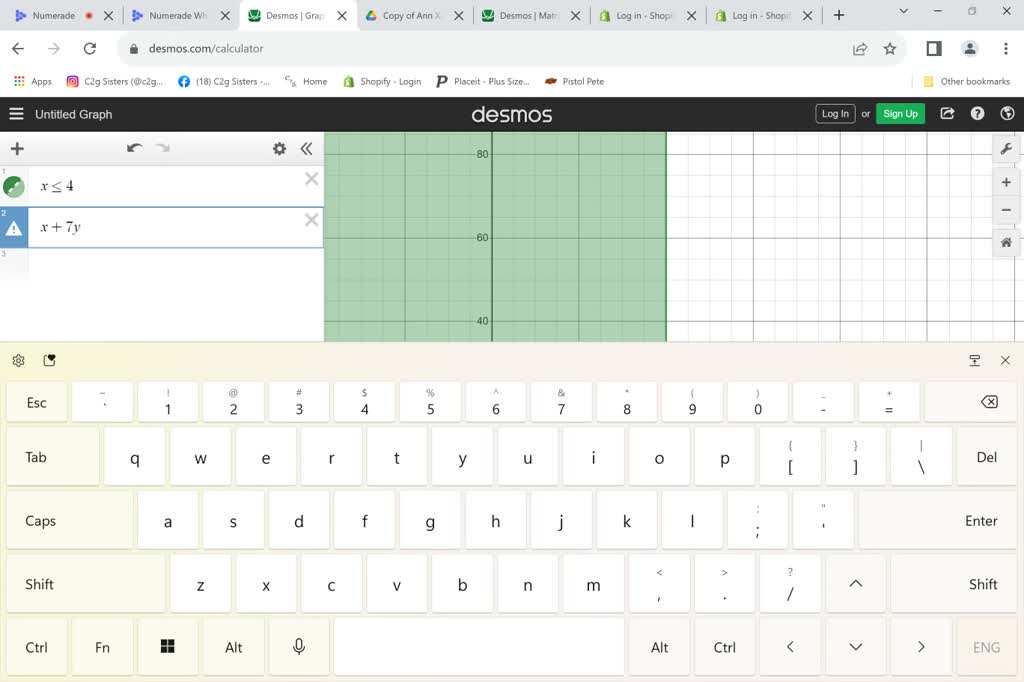Collapse the expression list panel
Image resolution: width=1024 pixels, height=682 pixels.
[306, 149]
